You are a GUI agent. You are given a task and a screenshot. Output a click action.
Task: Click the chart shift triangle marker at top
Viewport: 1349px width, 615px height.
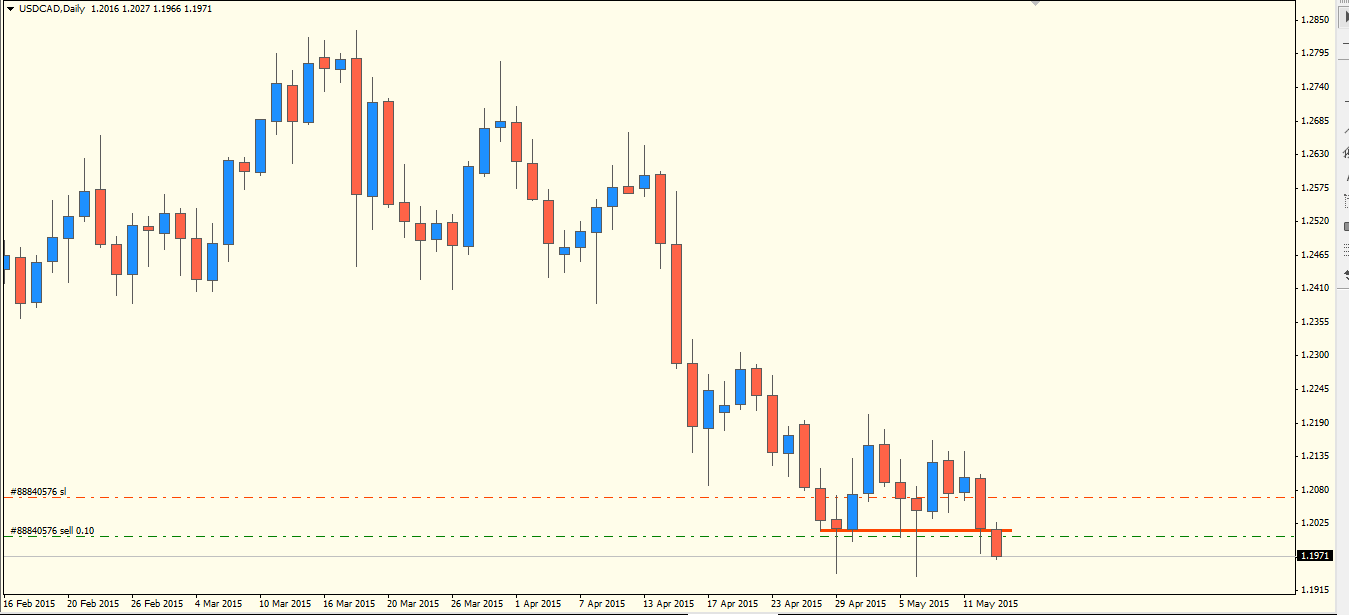pos(1036,4)
